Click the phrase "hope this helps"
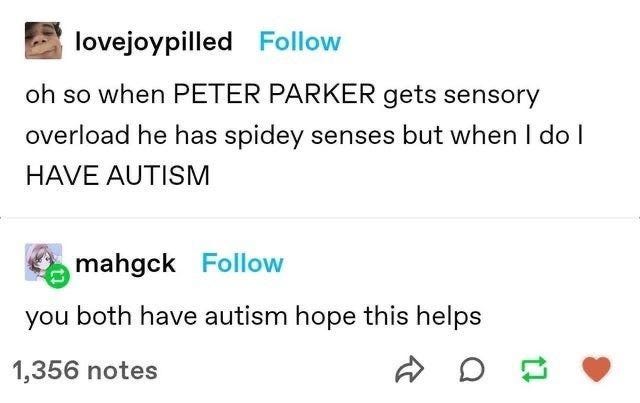 [x=388, y=316]
